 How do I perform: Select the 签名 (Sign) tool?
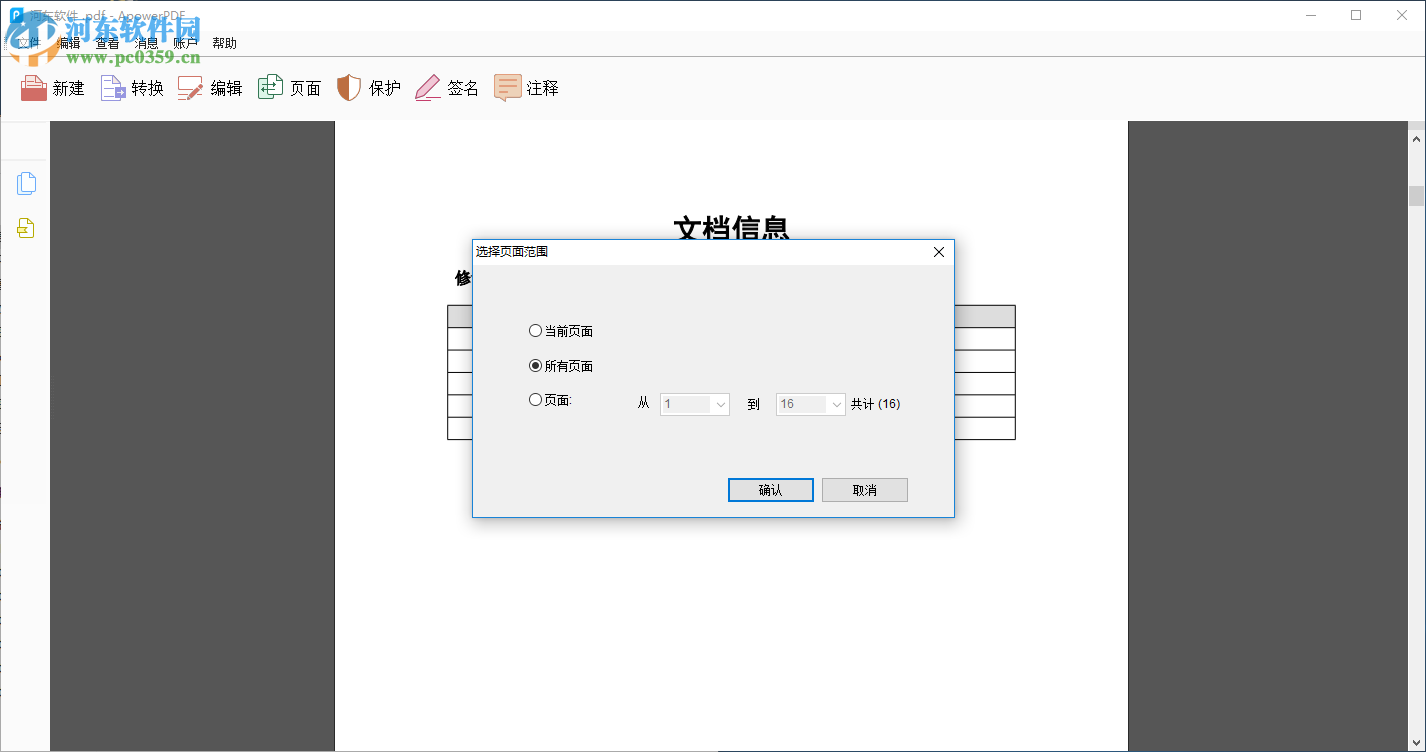[446, 88]
